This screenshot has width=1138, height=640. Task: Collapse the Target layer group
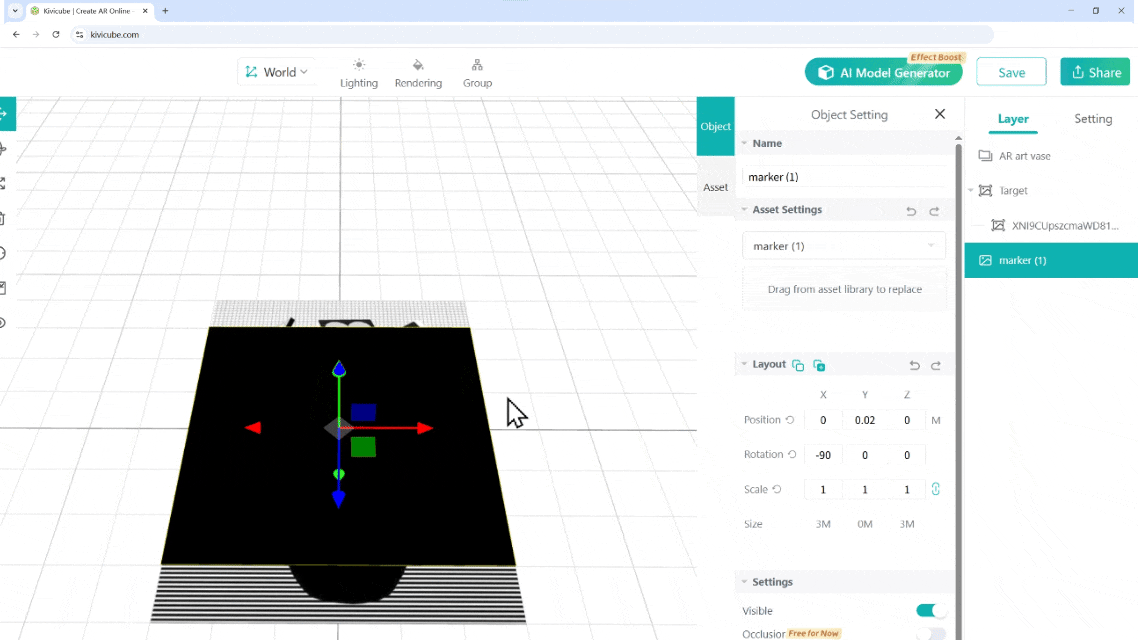point(971,191)
